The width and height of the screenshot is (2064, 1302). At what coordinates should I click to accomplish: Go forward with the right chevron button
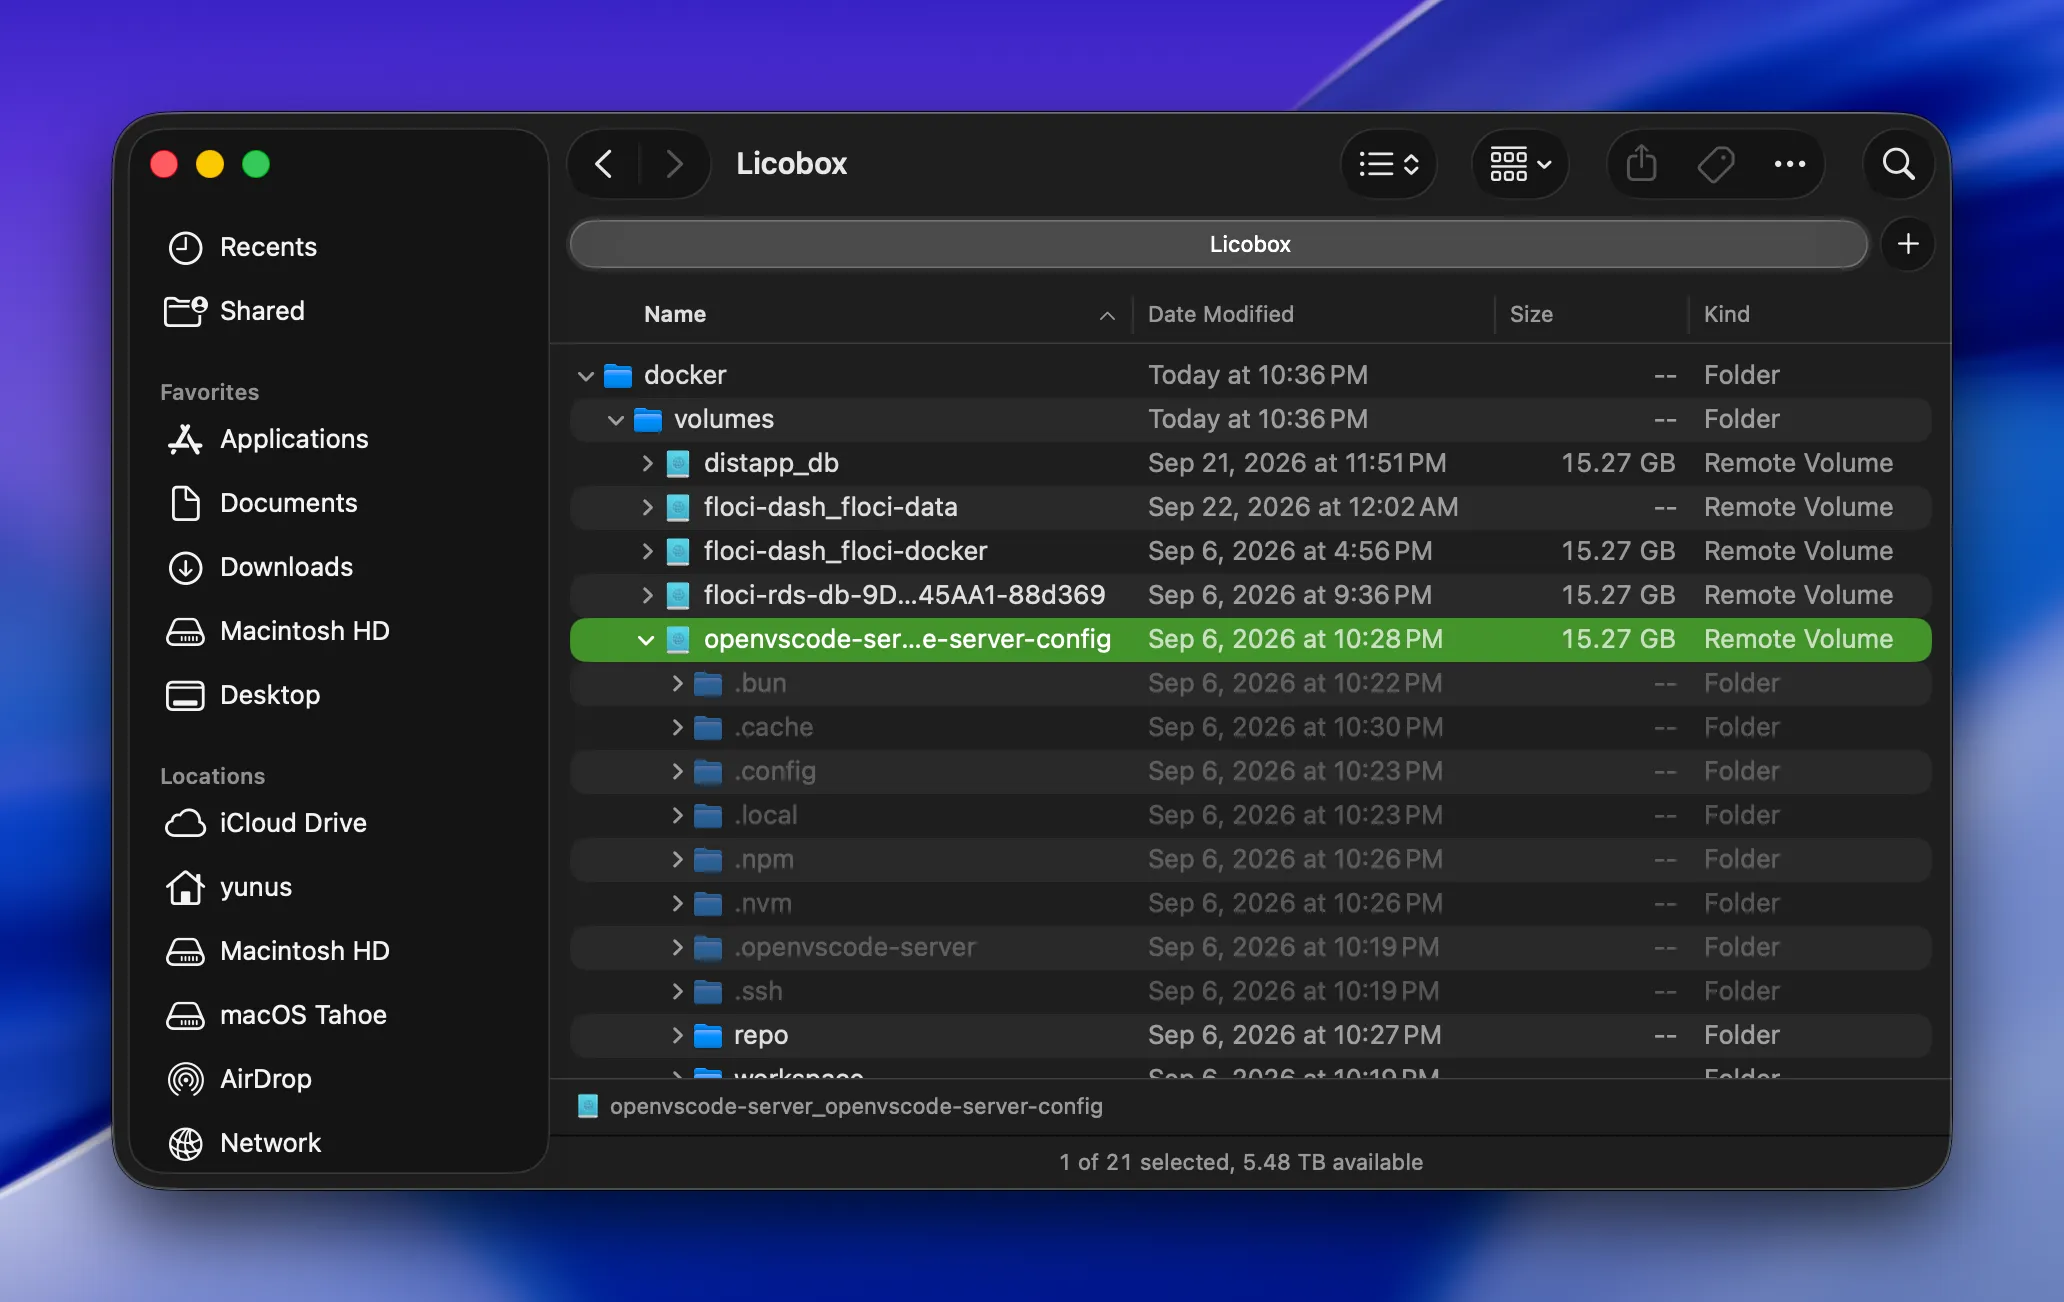(x=675, y=164)
